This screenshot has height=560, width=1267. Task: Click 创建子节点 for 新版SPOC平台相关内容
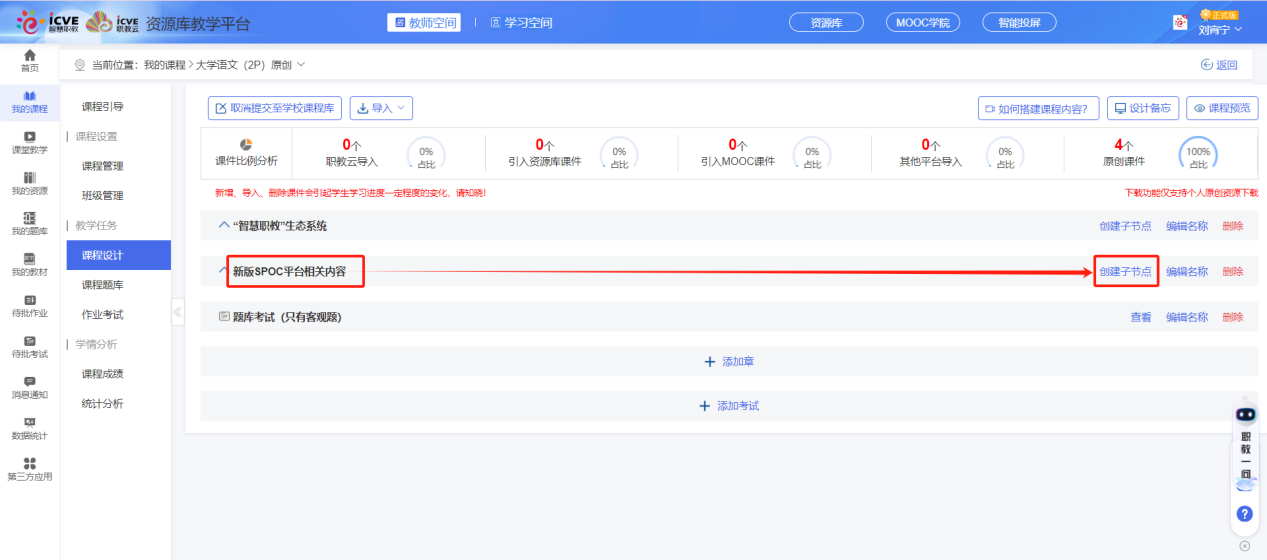tap(1125, 272)
